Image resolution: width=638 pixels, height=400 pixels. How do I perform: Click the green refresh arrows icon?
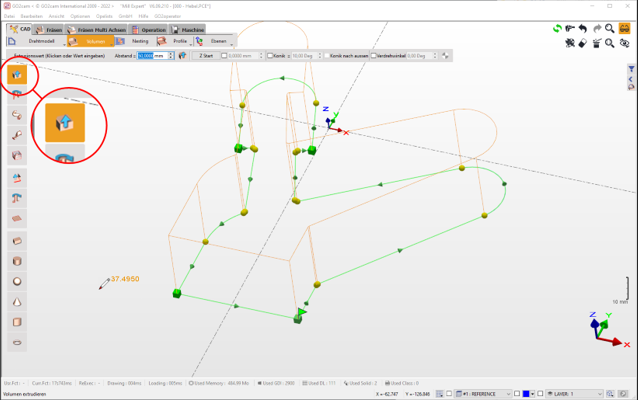point(557,29)
